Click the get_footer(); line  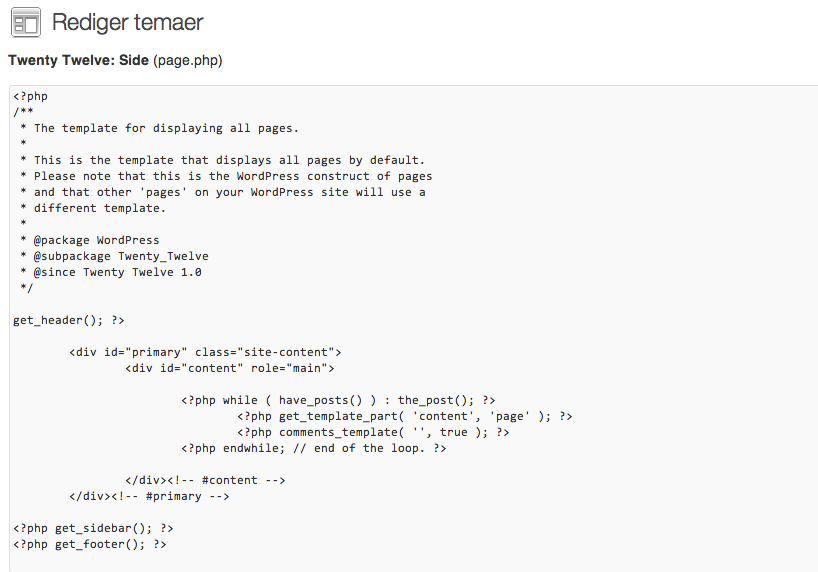click(90, 544)
